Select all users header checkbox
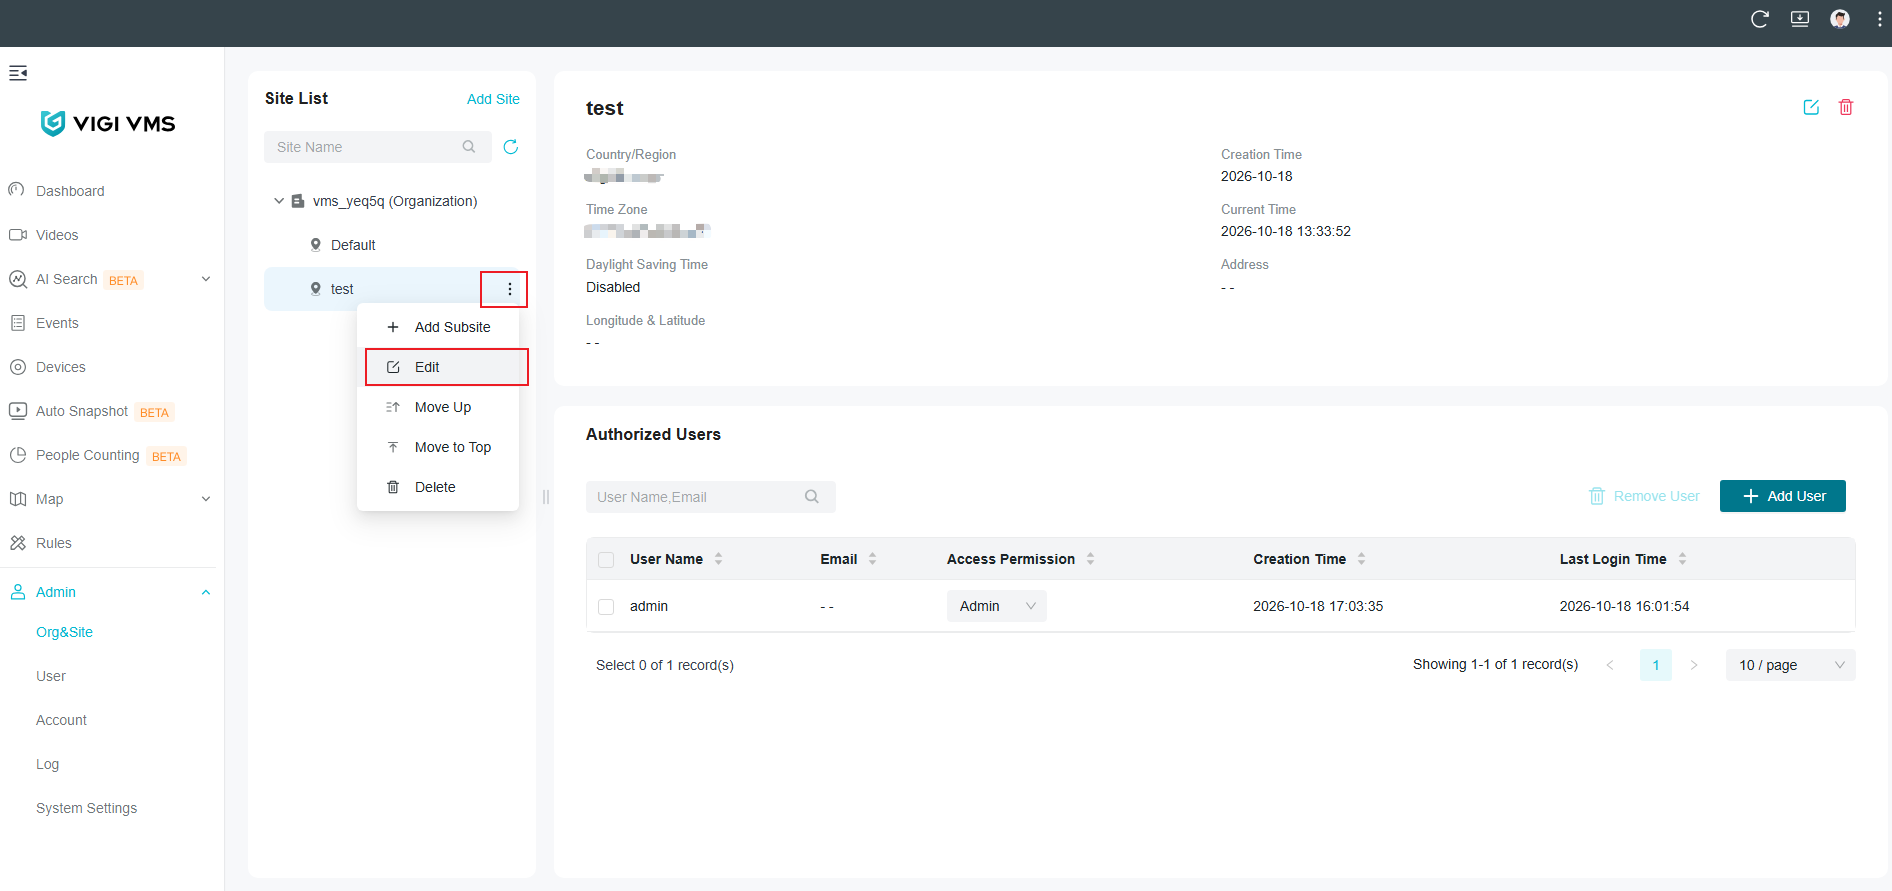The image size is (1892, 891). click(x=606, y=560)
